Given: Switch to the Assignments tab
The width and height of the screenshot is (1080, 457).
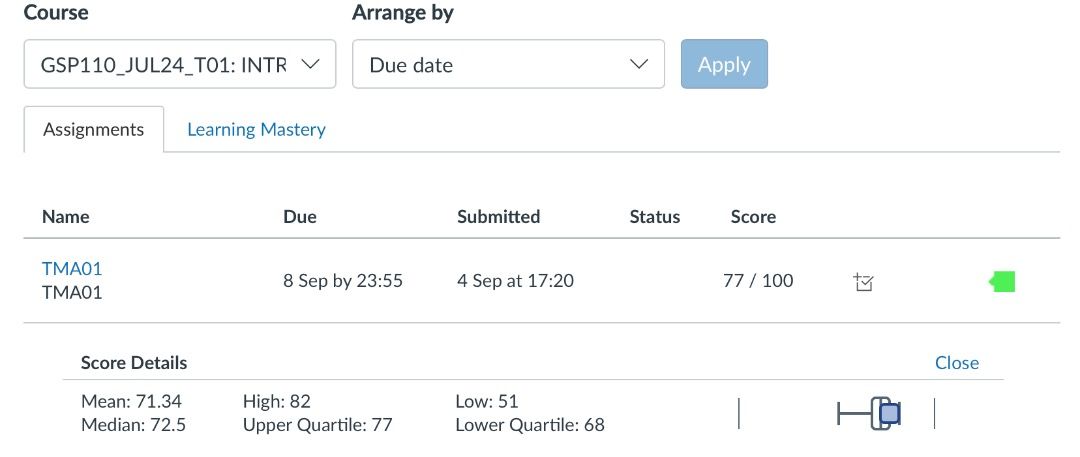Looking at the screenshot, I should 93,129.
